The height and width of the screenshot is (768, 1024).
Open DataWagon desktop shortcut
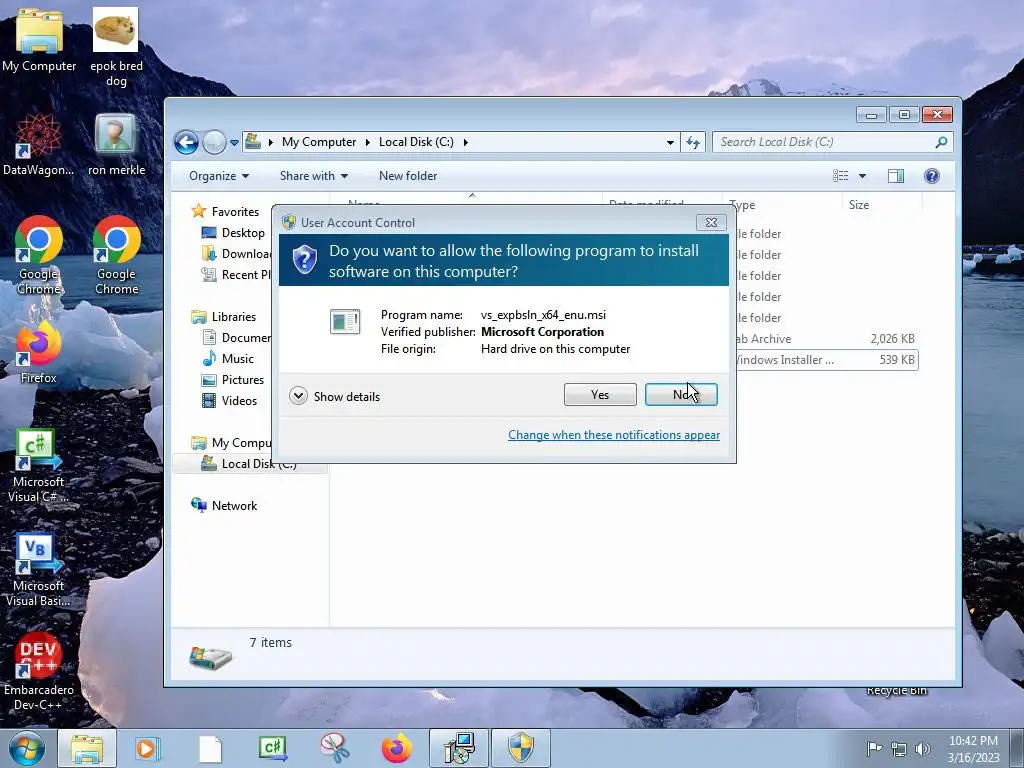39,145
